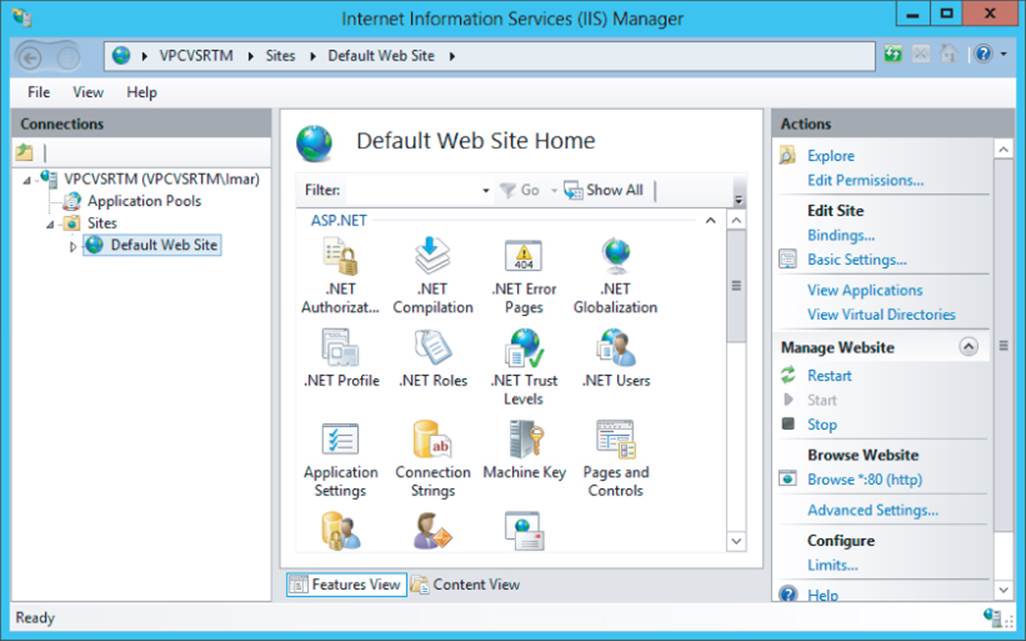Viewport: 1026px width, 641px height.
Task: Open Bindings link
Action: coord(841,235)
